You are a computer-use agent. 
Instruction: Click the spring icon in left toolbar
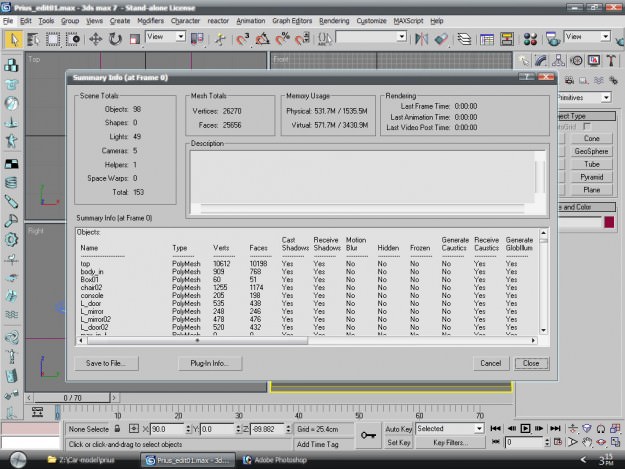pyautogui.click(x=12, y=182)
